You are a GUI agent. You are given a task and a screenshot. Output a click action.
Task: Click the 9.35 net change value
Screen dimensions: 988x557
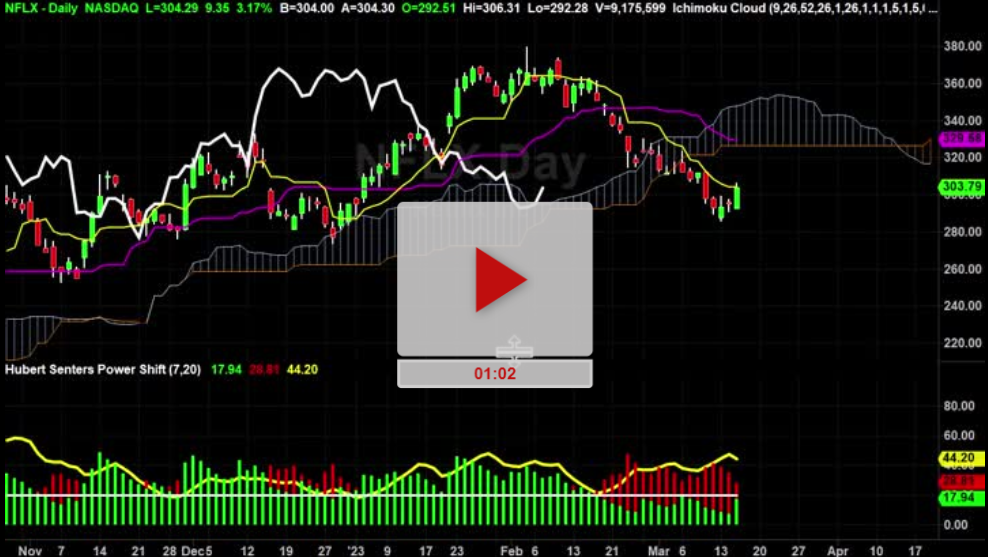point(216,8)
